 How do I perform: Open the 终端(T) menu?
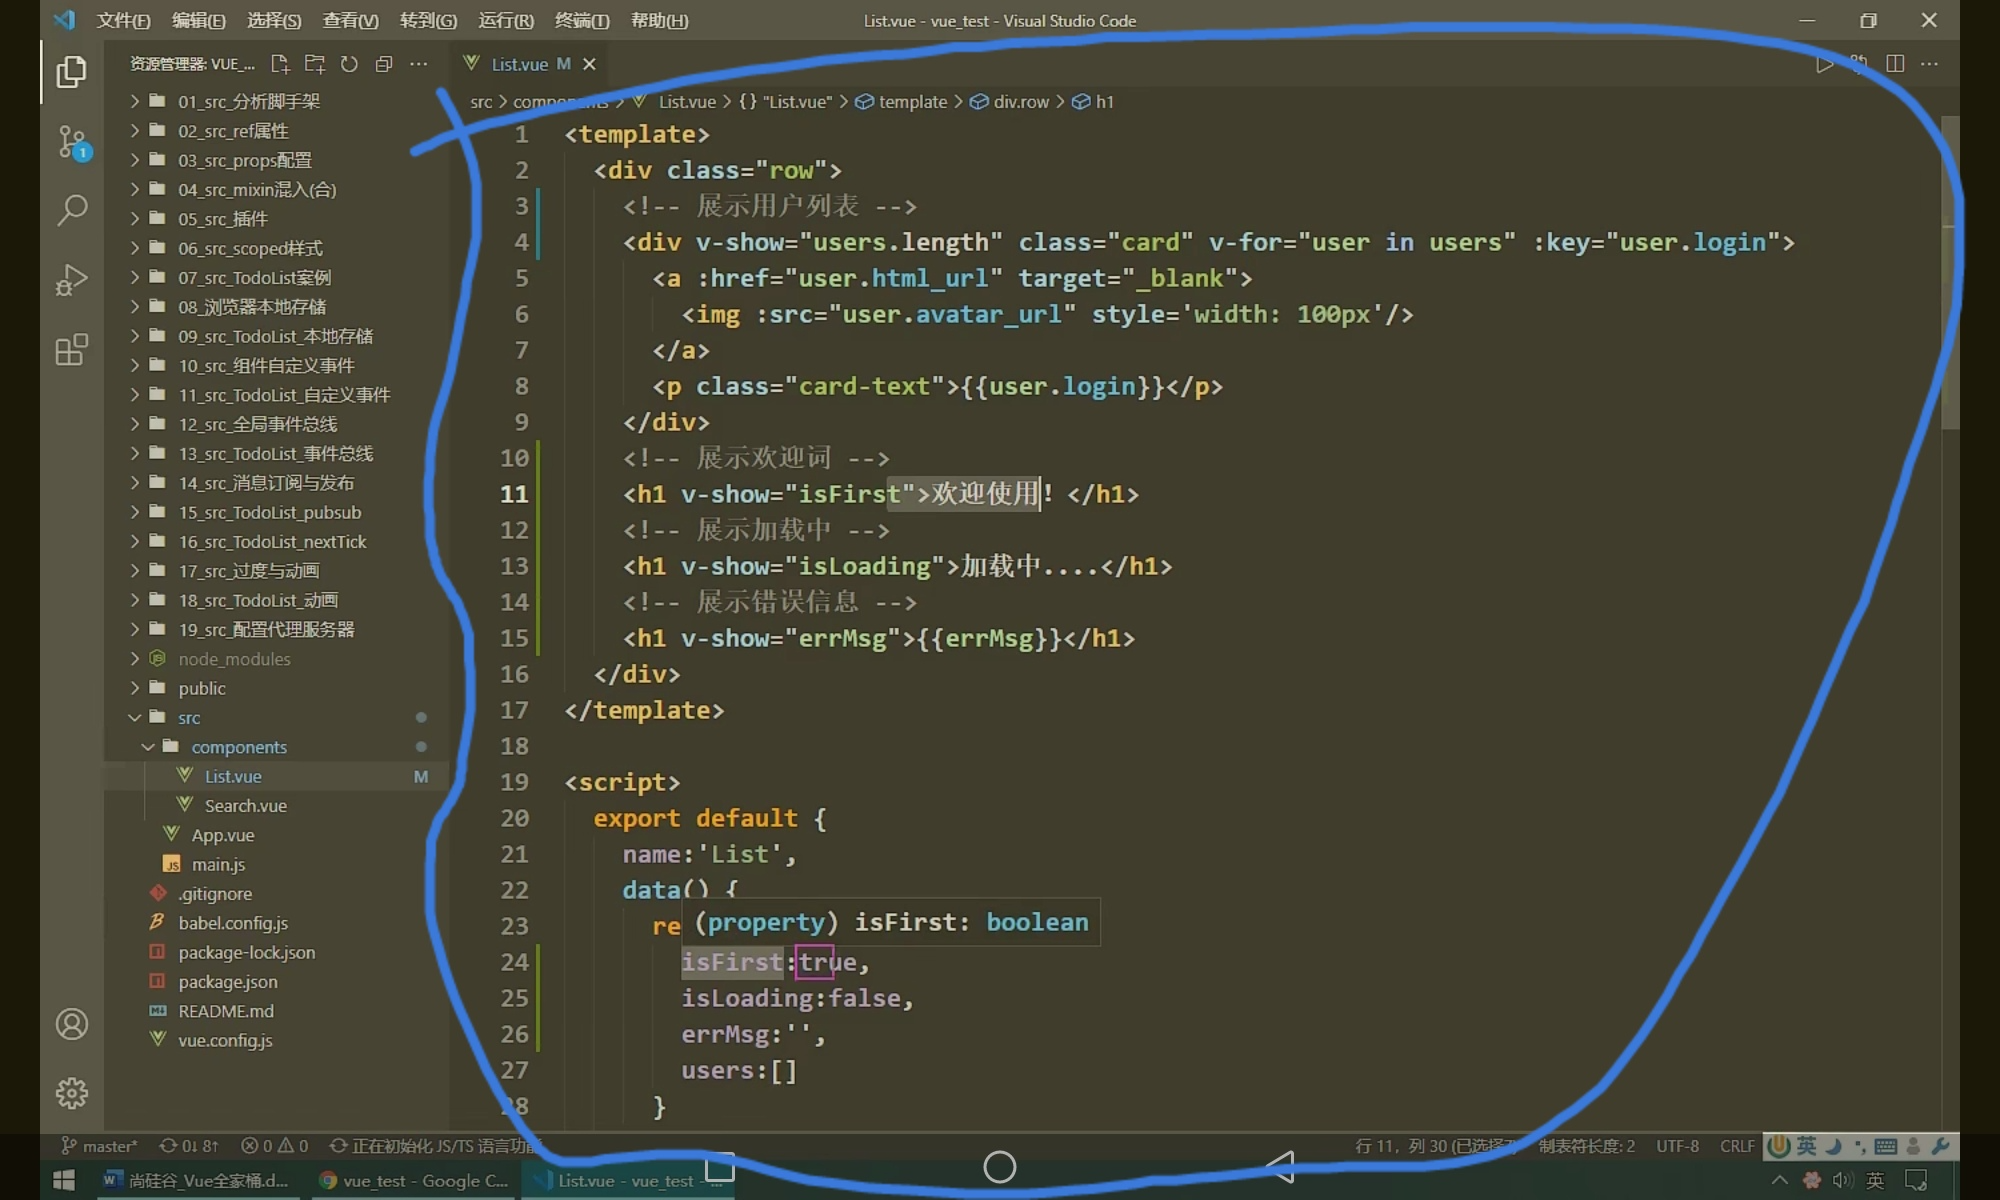coord(581,21)
